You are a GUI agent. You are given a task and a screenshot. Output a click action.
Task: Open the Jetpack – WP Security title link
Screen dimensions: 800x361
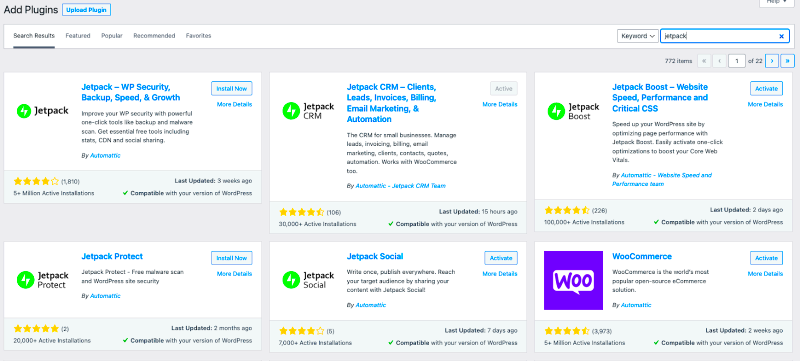pos(131,92)
